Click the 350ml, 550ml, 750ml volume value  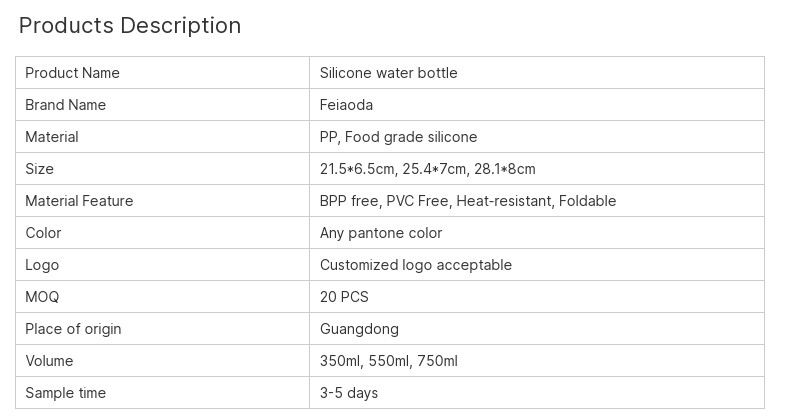click(x=388, y=361)
